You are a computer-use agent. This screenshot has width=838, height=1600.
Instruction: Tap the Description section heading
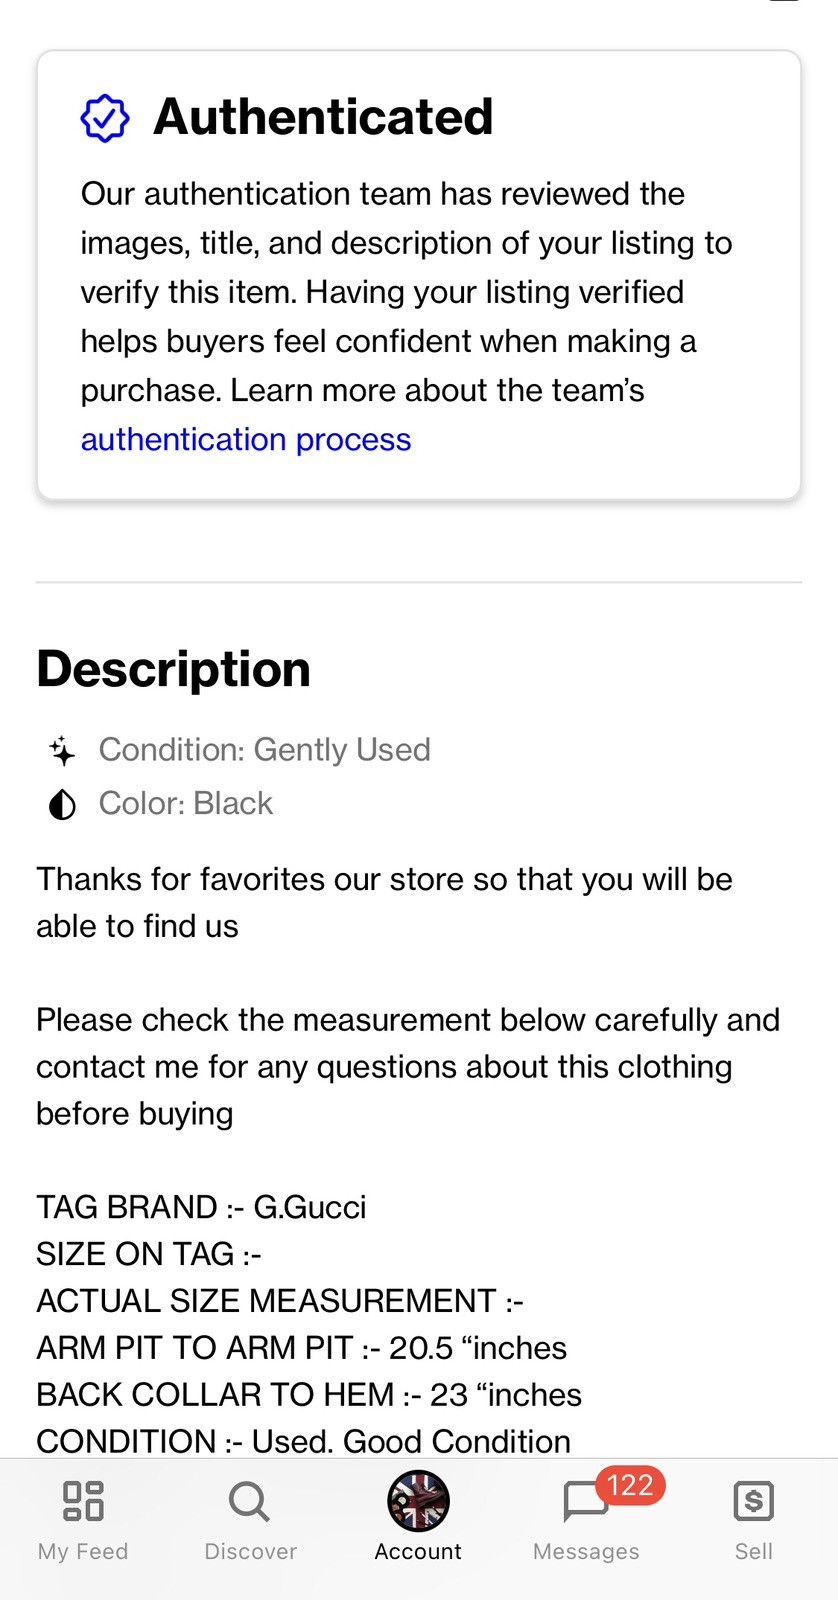174,669
